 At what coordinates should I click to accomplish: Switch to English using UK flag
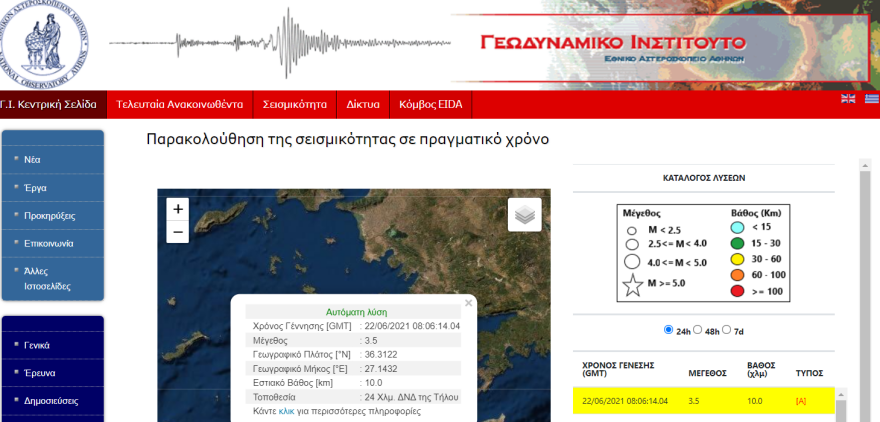click(848, 99)
